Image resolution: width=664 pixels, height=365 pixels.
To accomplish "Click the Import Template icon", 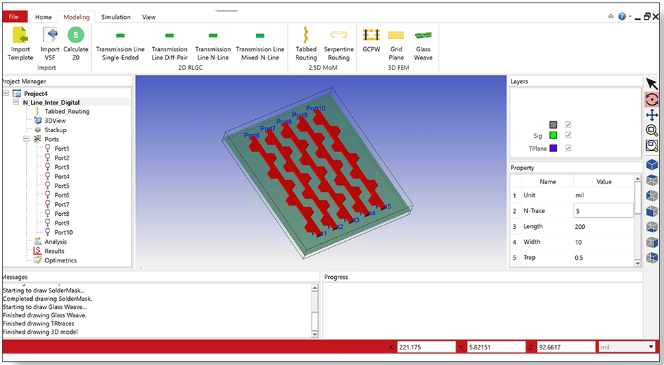I will click(20, 36).
